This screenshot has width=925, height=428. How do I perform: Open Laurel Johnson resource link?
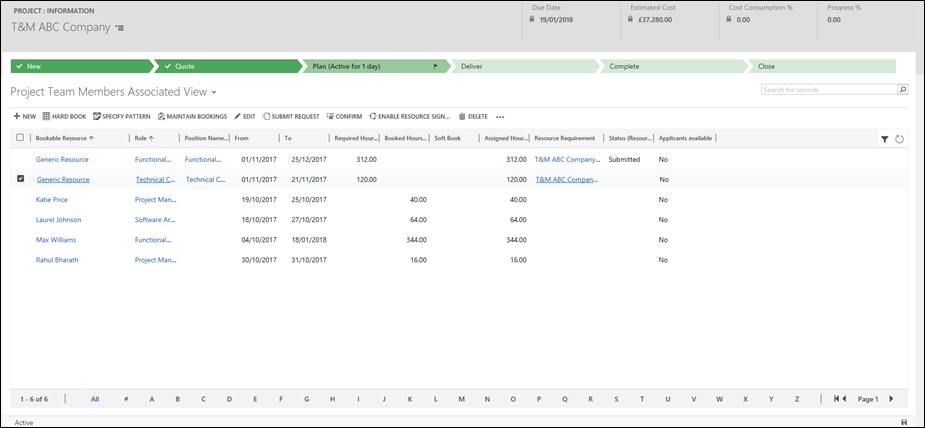point(58,220)
